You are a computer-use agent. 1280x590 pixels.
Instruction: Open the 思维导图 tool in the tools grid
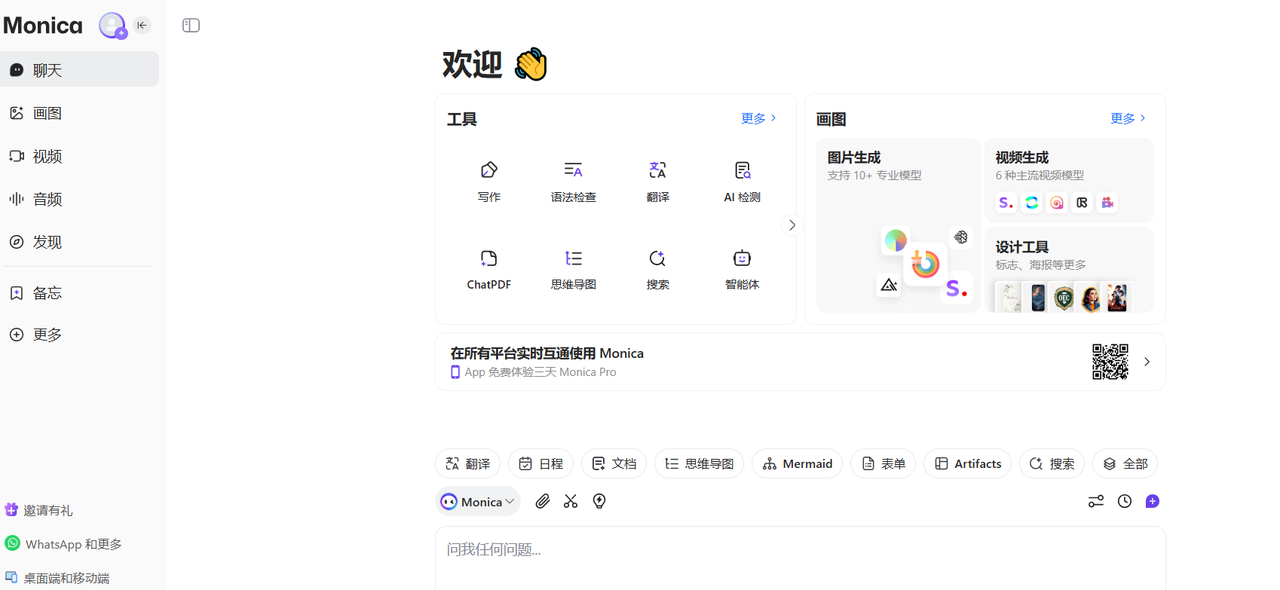pyautogui.click(x=573, y=269)
